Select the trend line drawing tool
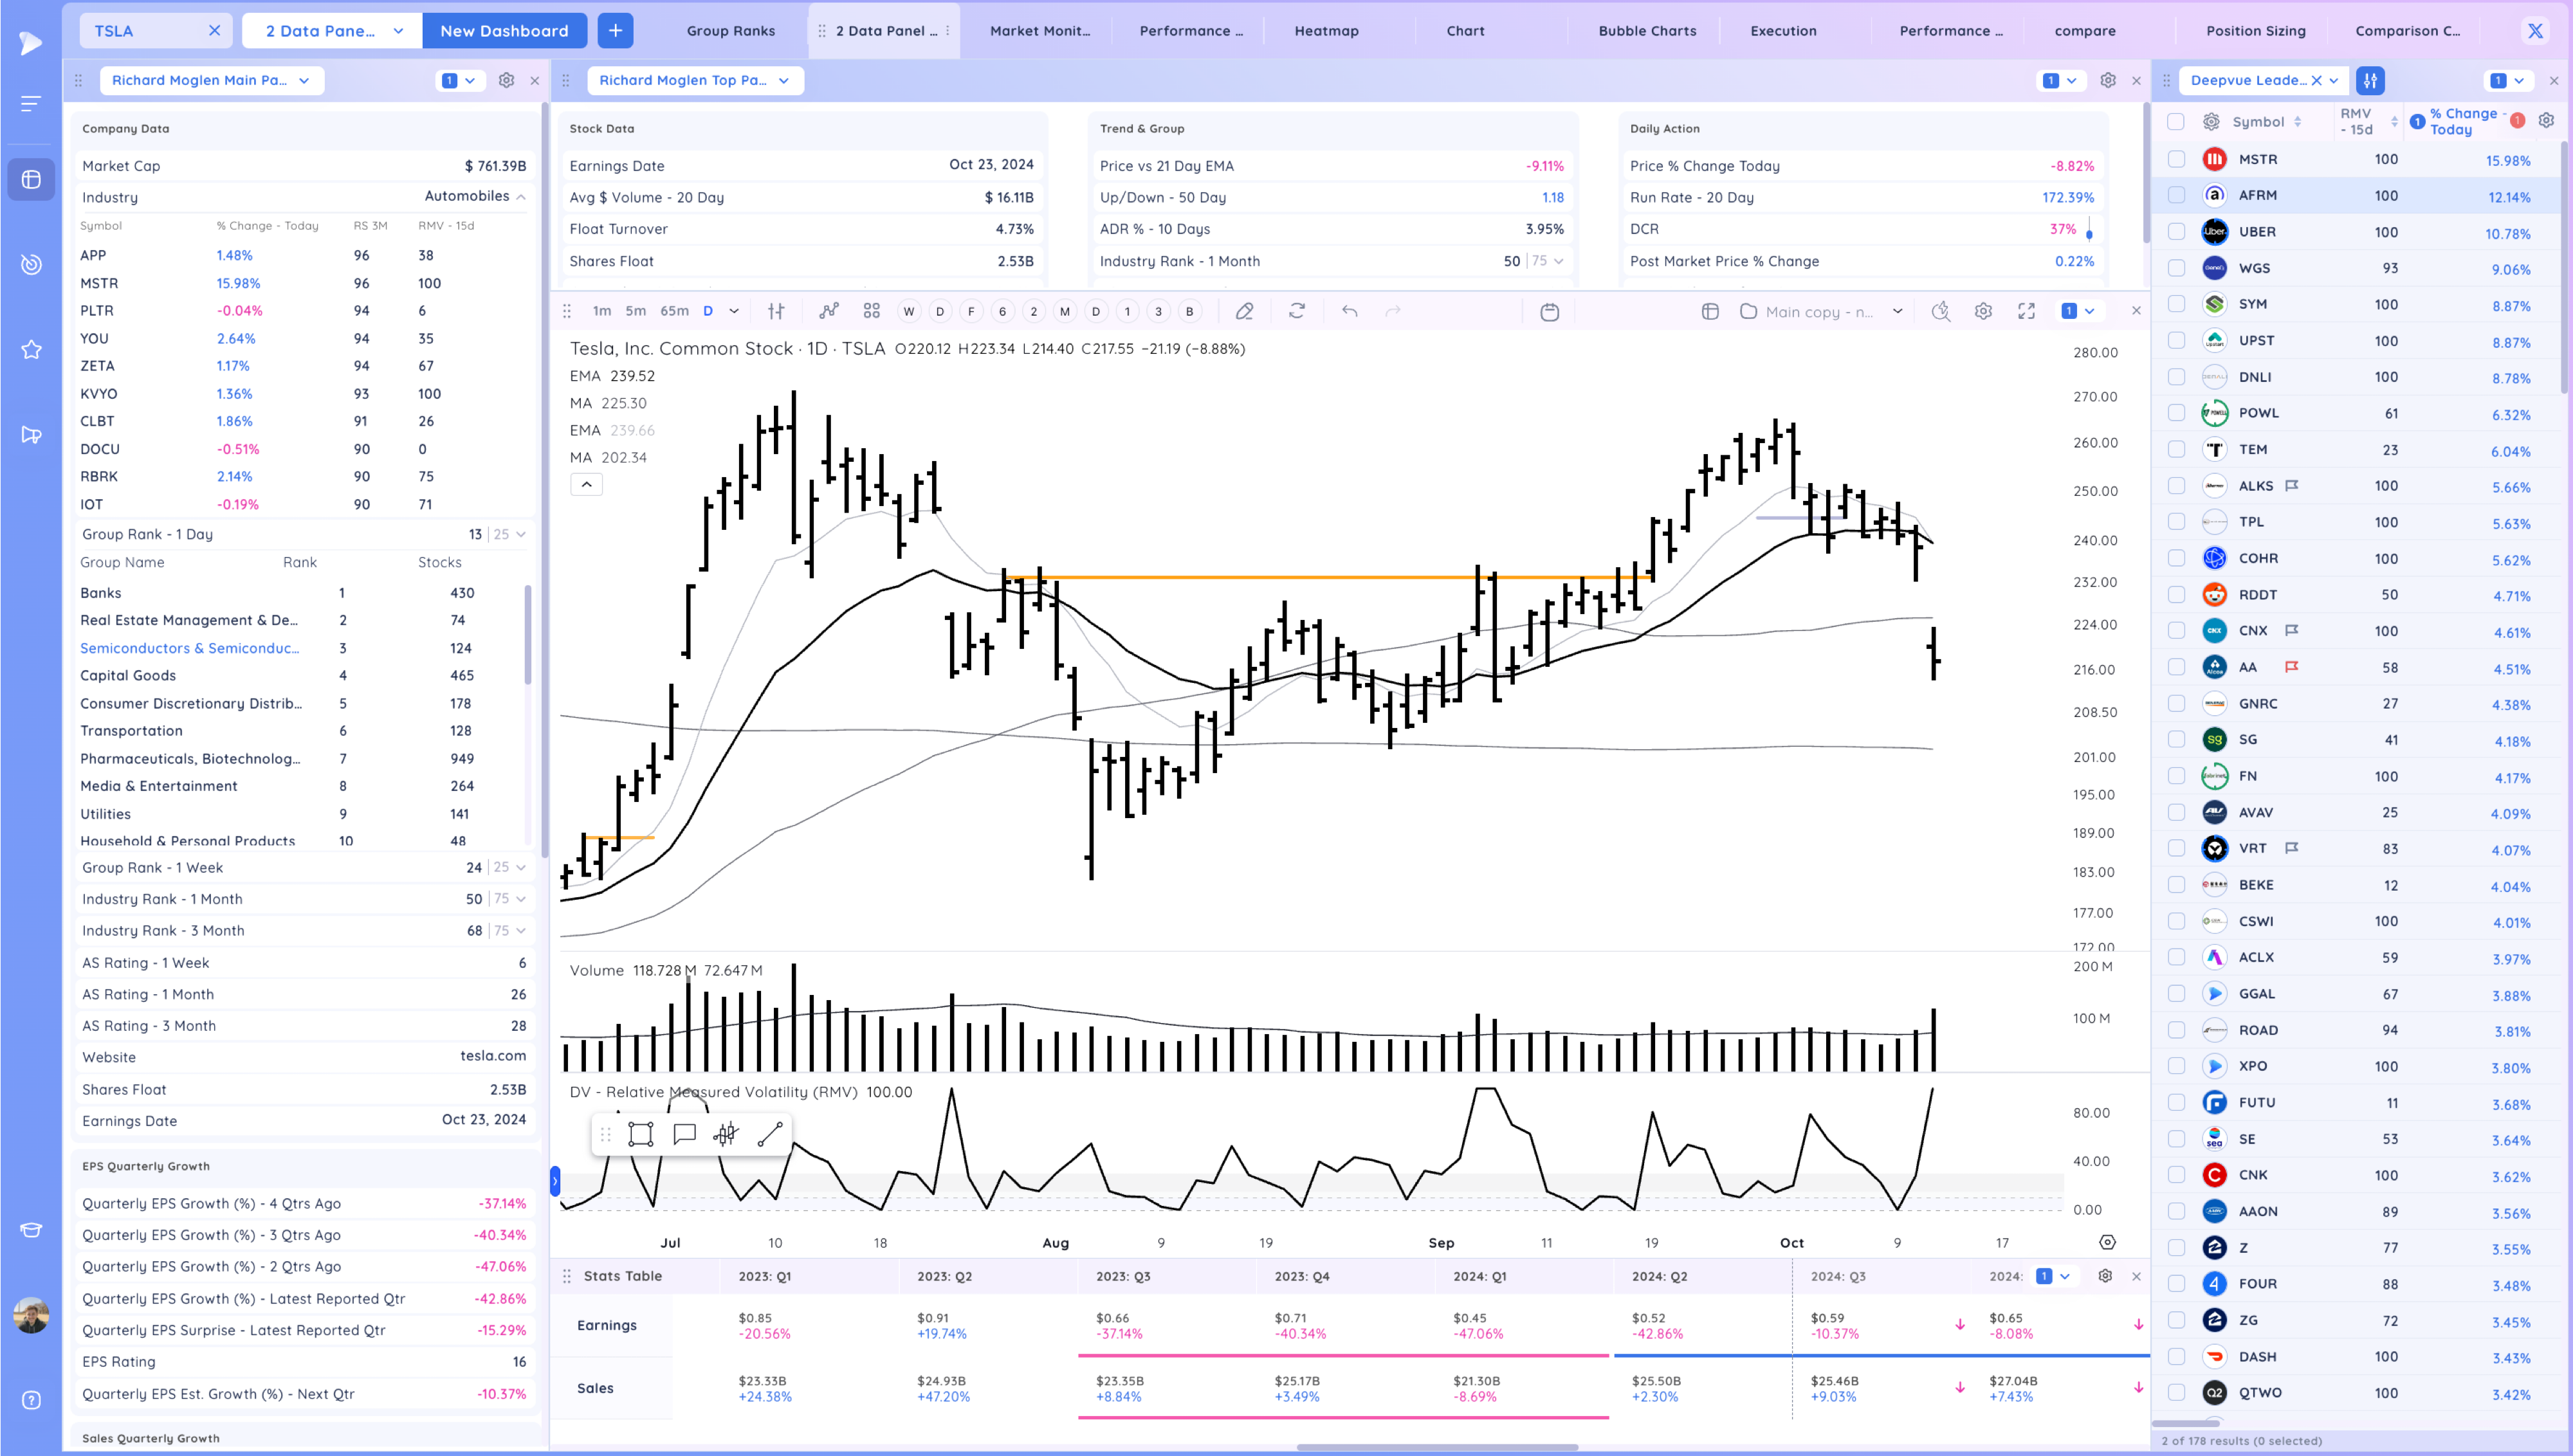Image resolution: width=2573 pixels, height=1456 pixels. [x=770, y=1134]
